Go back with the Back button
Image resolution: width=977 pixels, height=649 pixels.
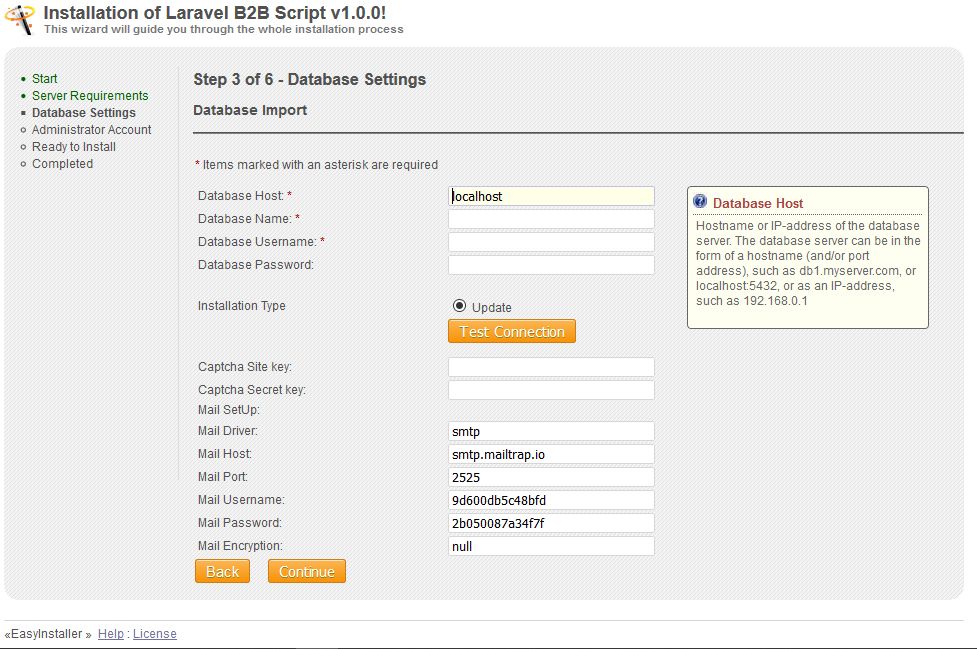pyautogui.click(x=222, y=571)
